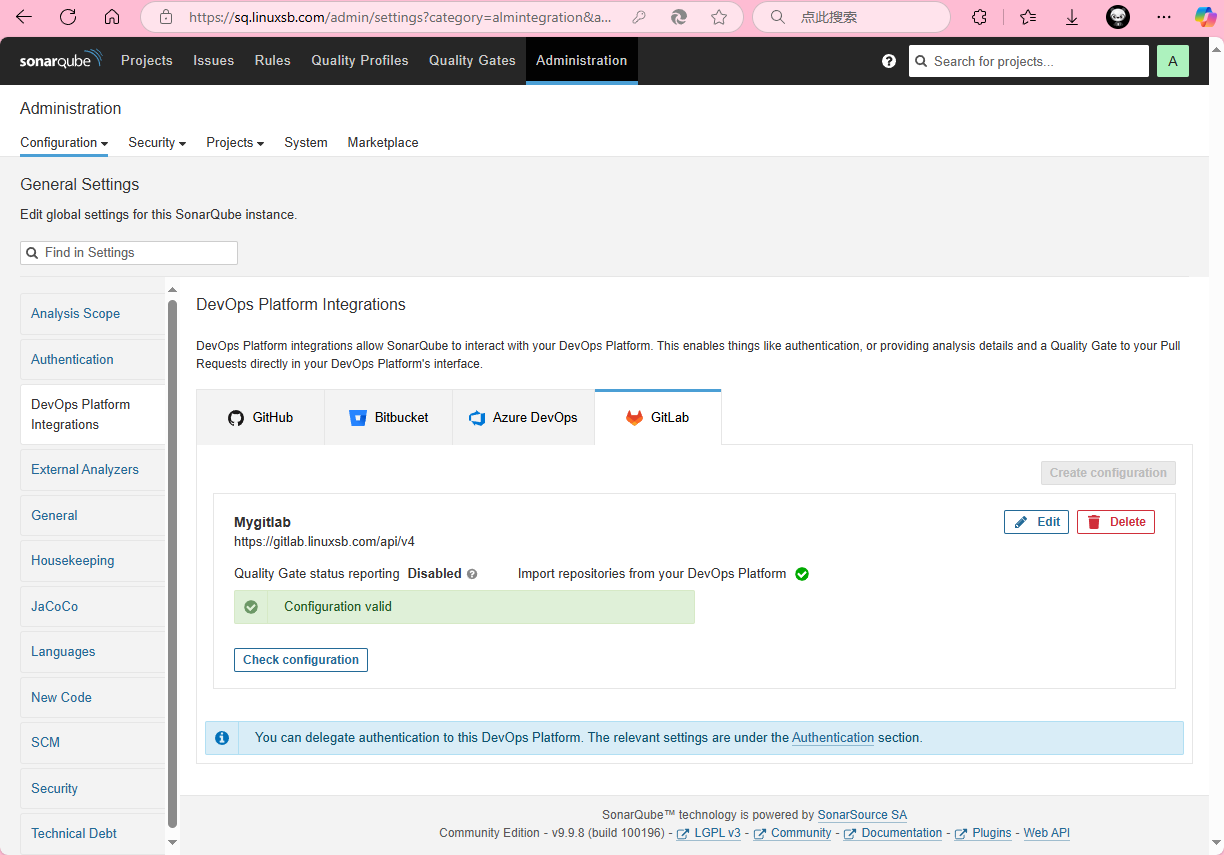Screen dimensions: 1224x855
Task: Click the Configuration valid check icon
Action: coord(251,607)
